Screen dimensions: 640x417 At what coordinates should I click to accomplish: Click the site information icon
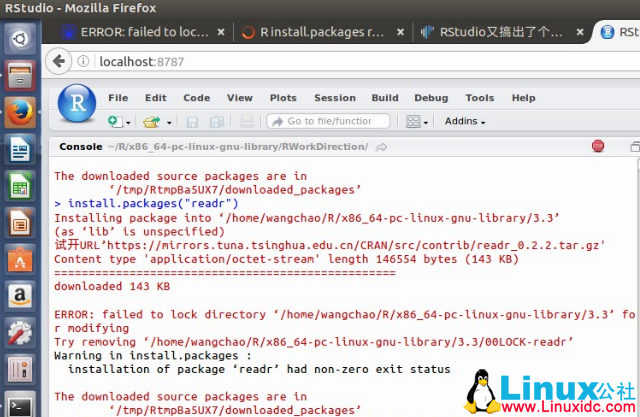[x=83, y=61]
